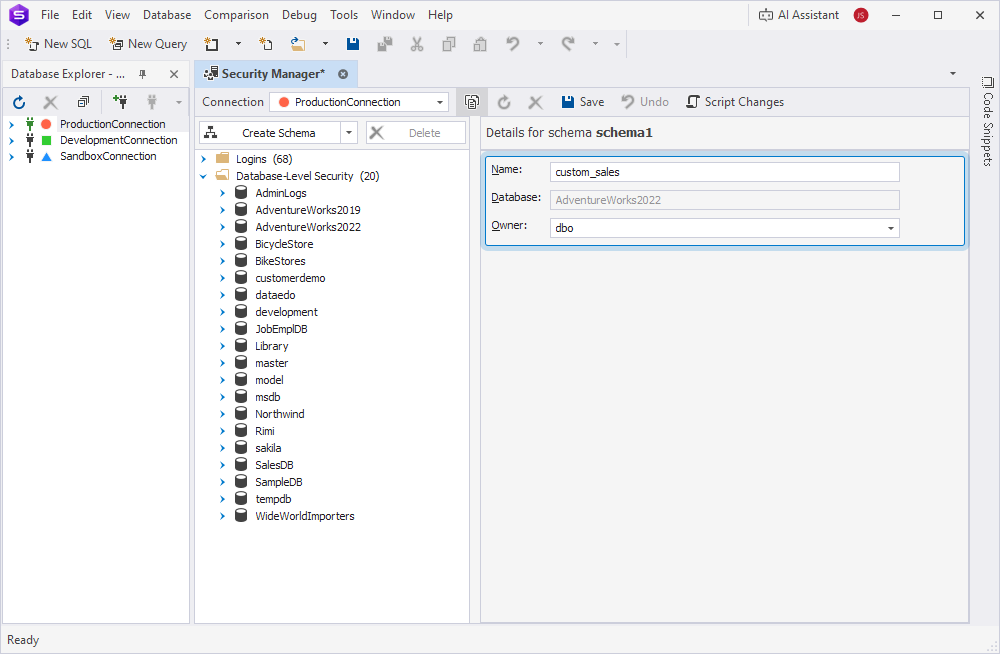Cut using the scissors toolbar icon
Screen dimensions: 1000x654
pos(416,44)
